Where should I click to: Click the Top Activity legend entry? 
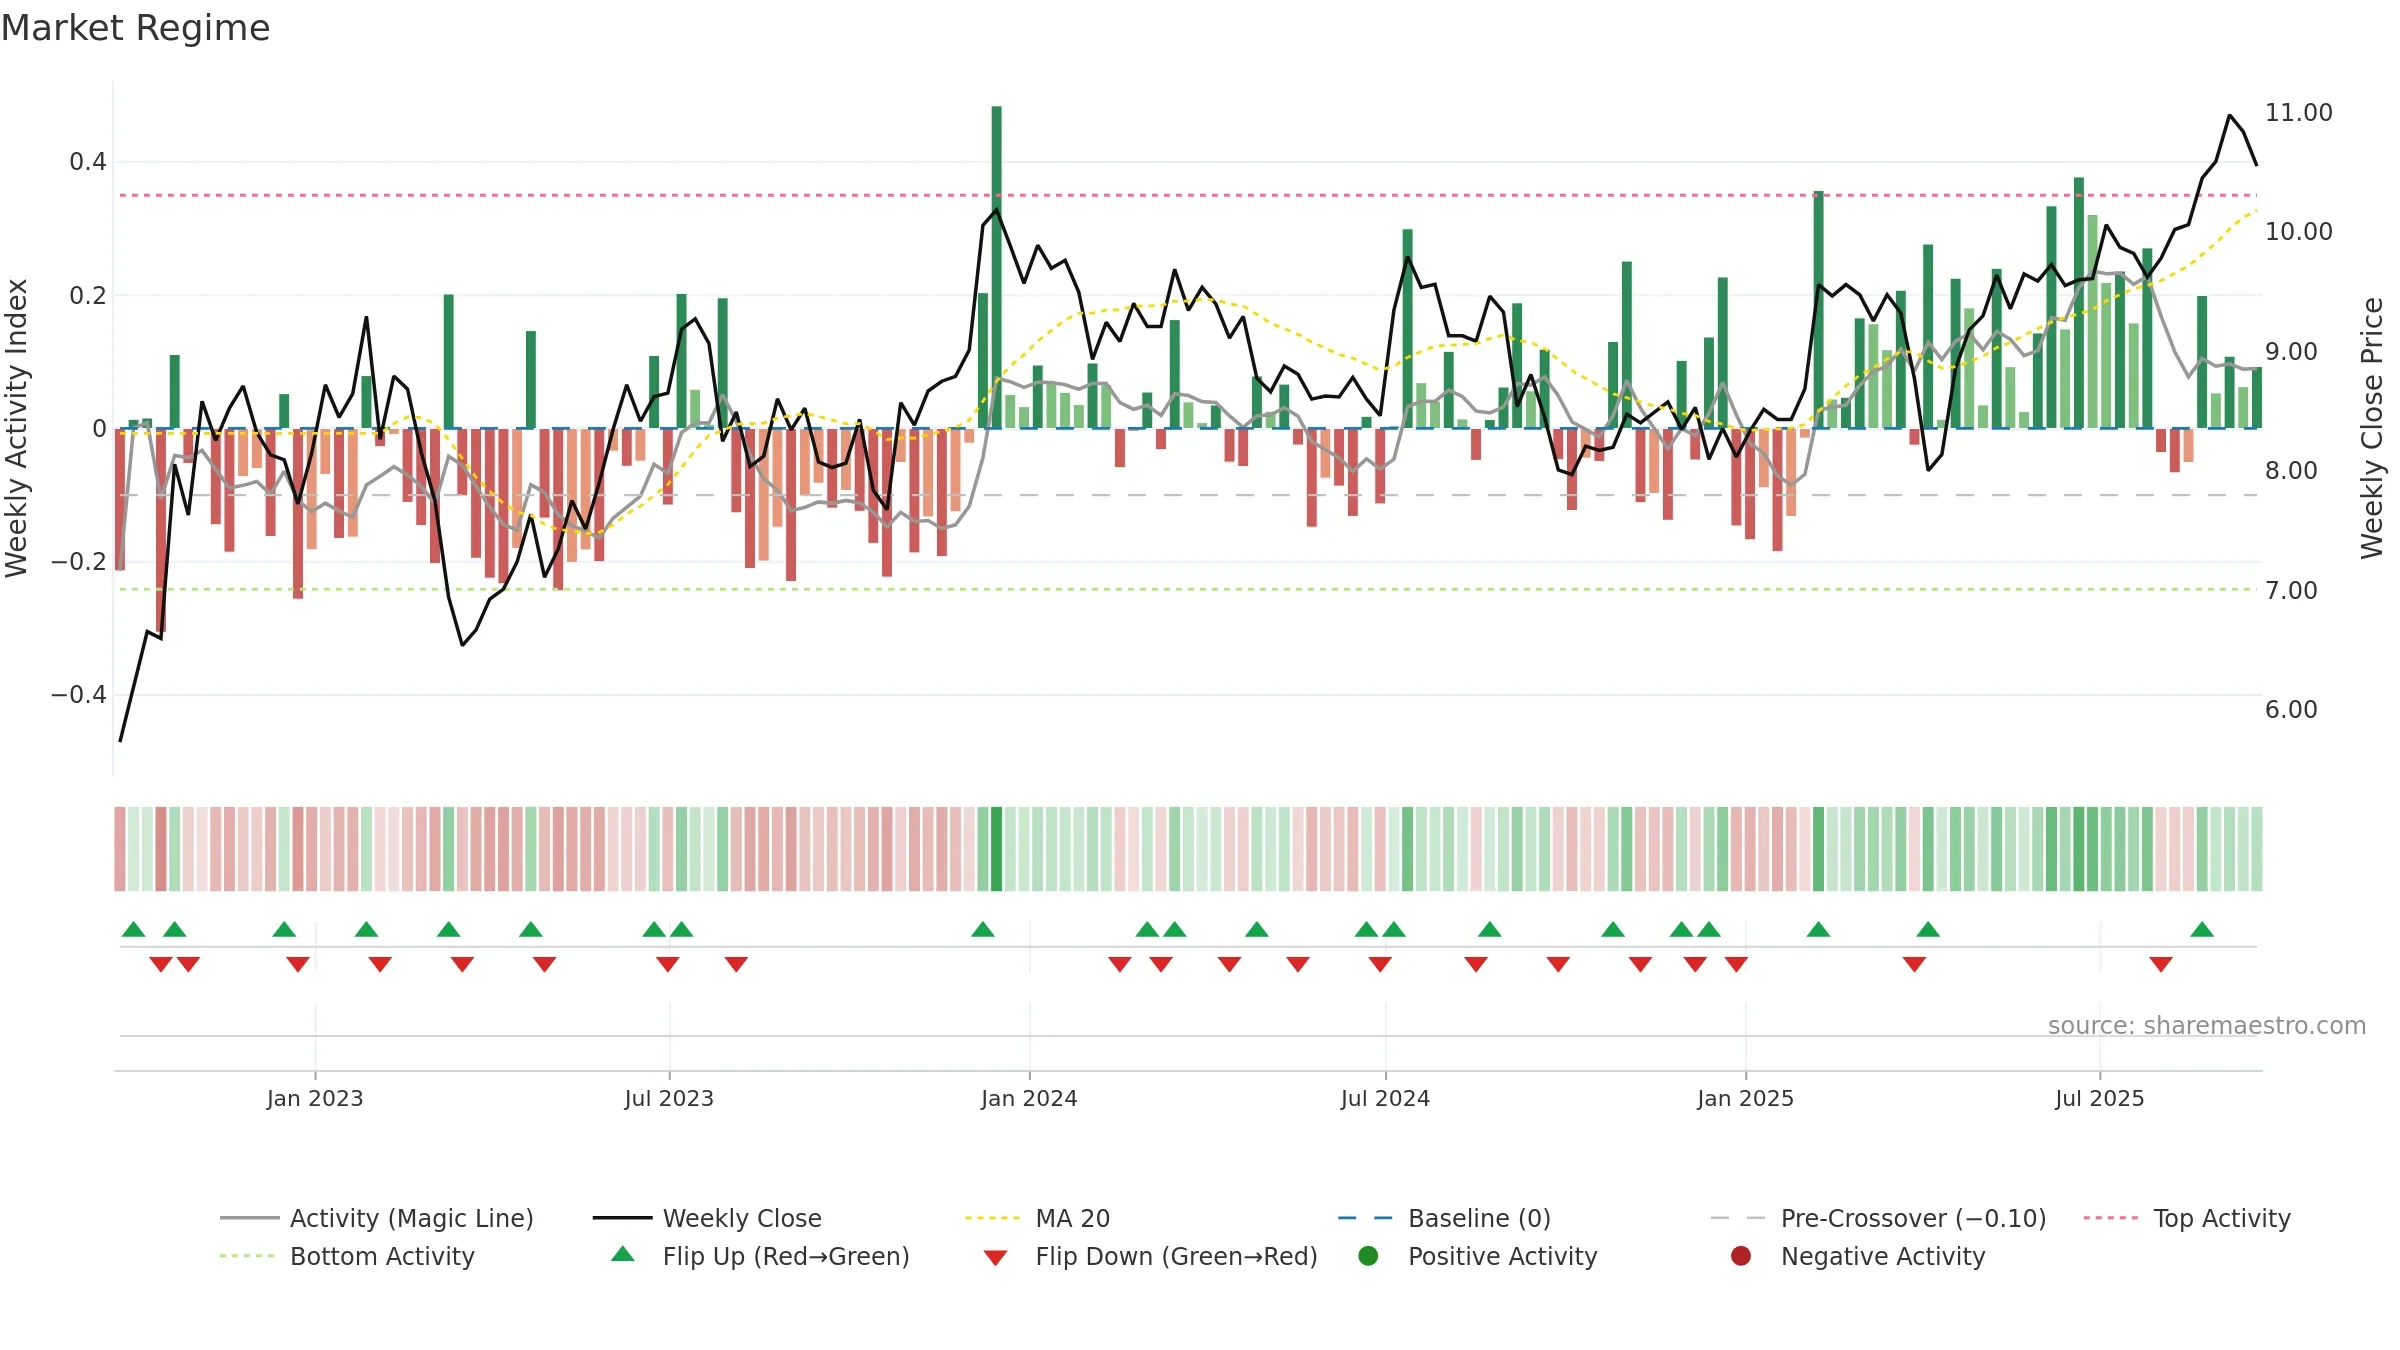2187,1218
